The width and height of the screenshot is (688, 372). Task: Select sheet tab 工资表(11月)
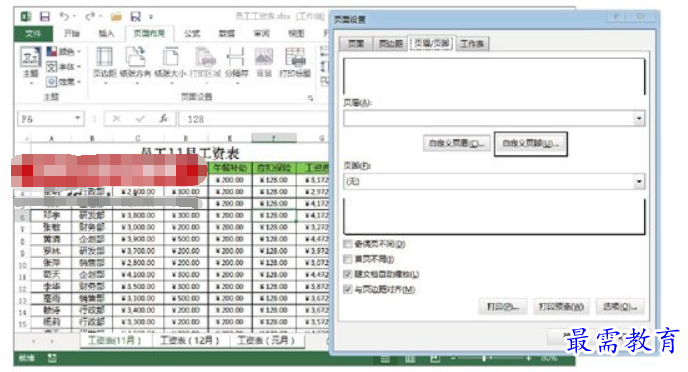click(115, 340)
